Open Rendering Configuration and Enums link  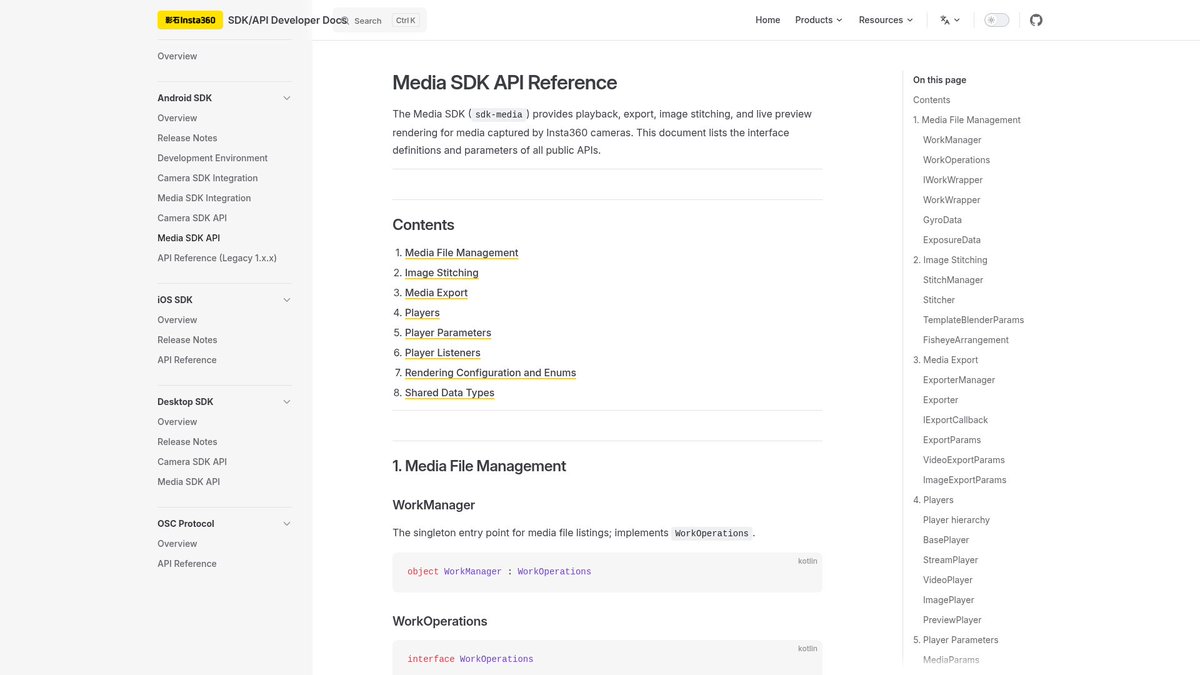pos(490,373)
